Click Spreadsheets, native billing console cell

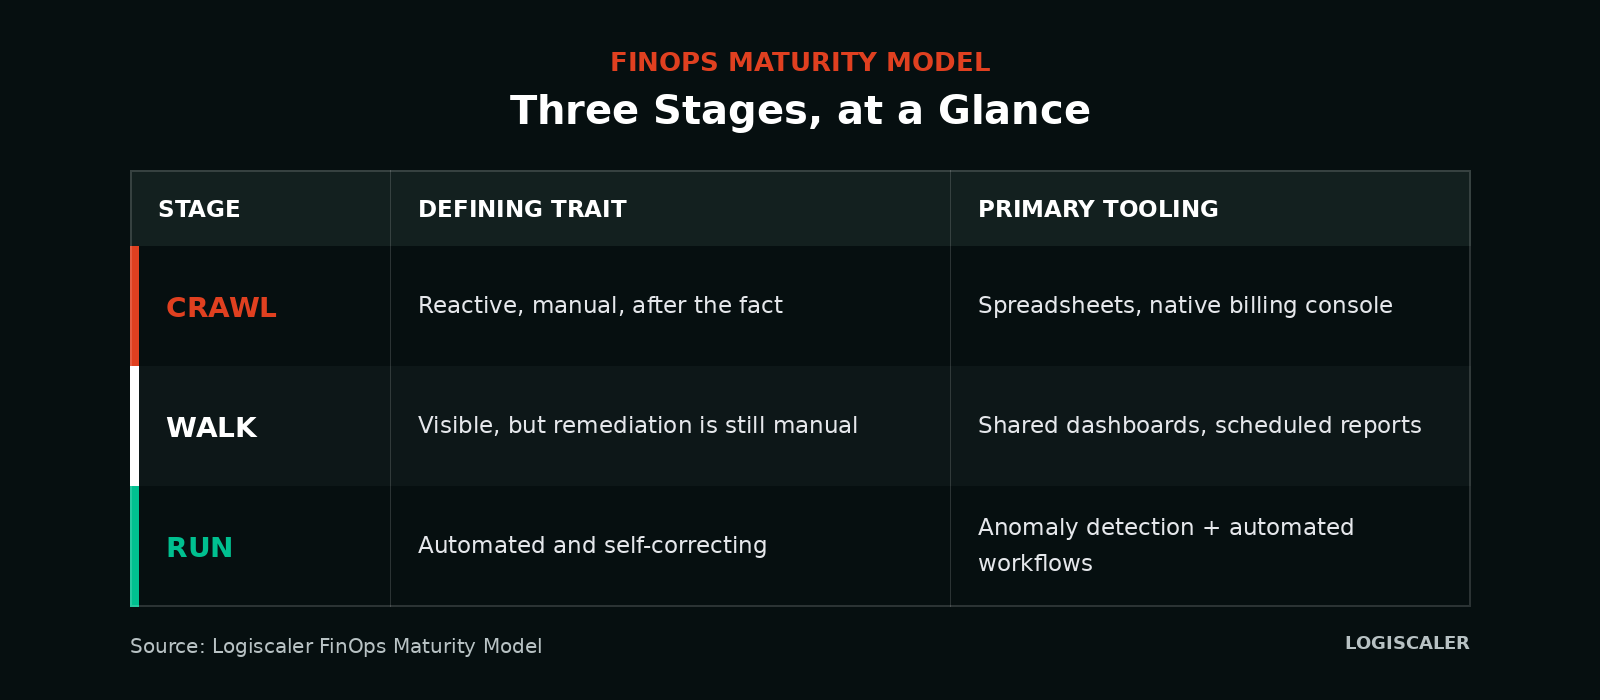[x=1210, y=306]
